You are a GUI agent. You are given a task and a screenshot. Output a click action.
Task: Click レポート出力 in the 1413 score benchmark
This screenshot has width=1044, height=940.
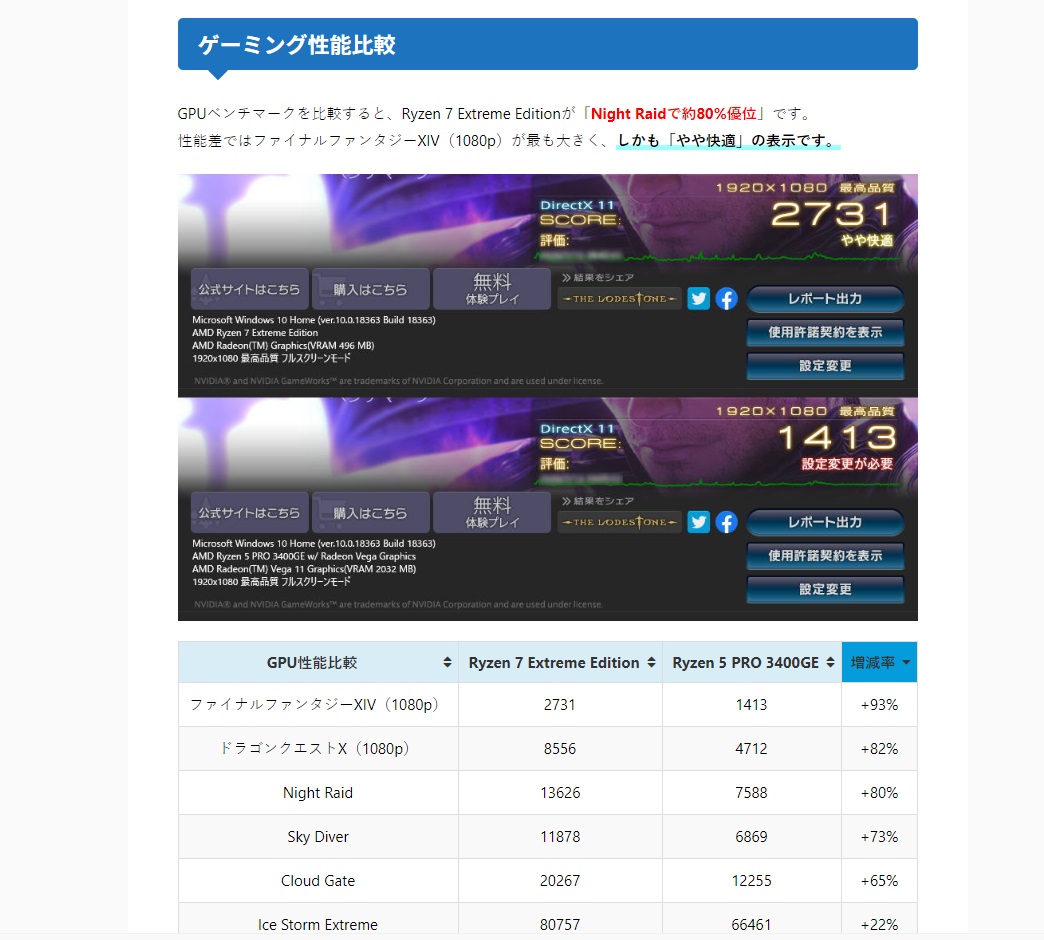(825, 523)
